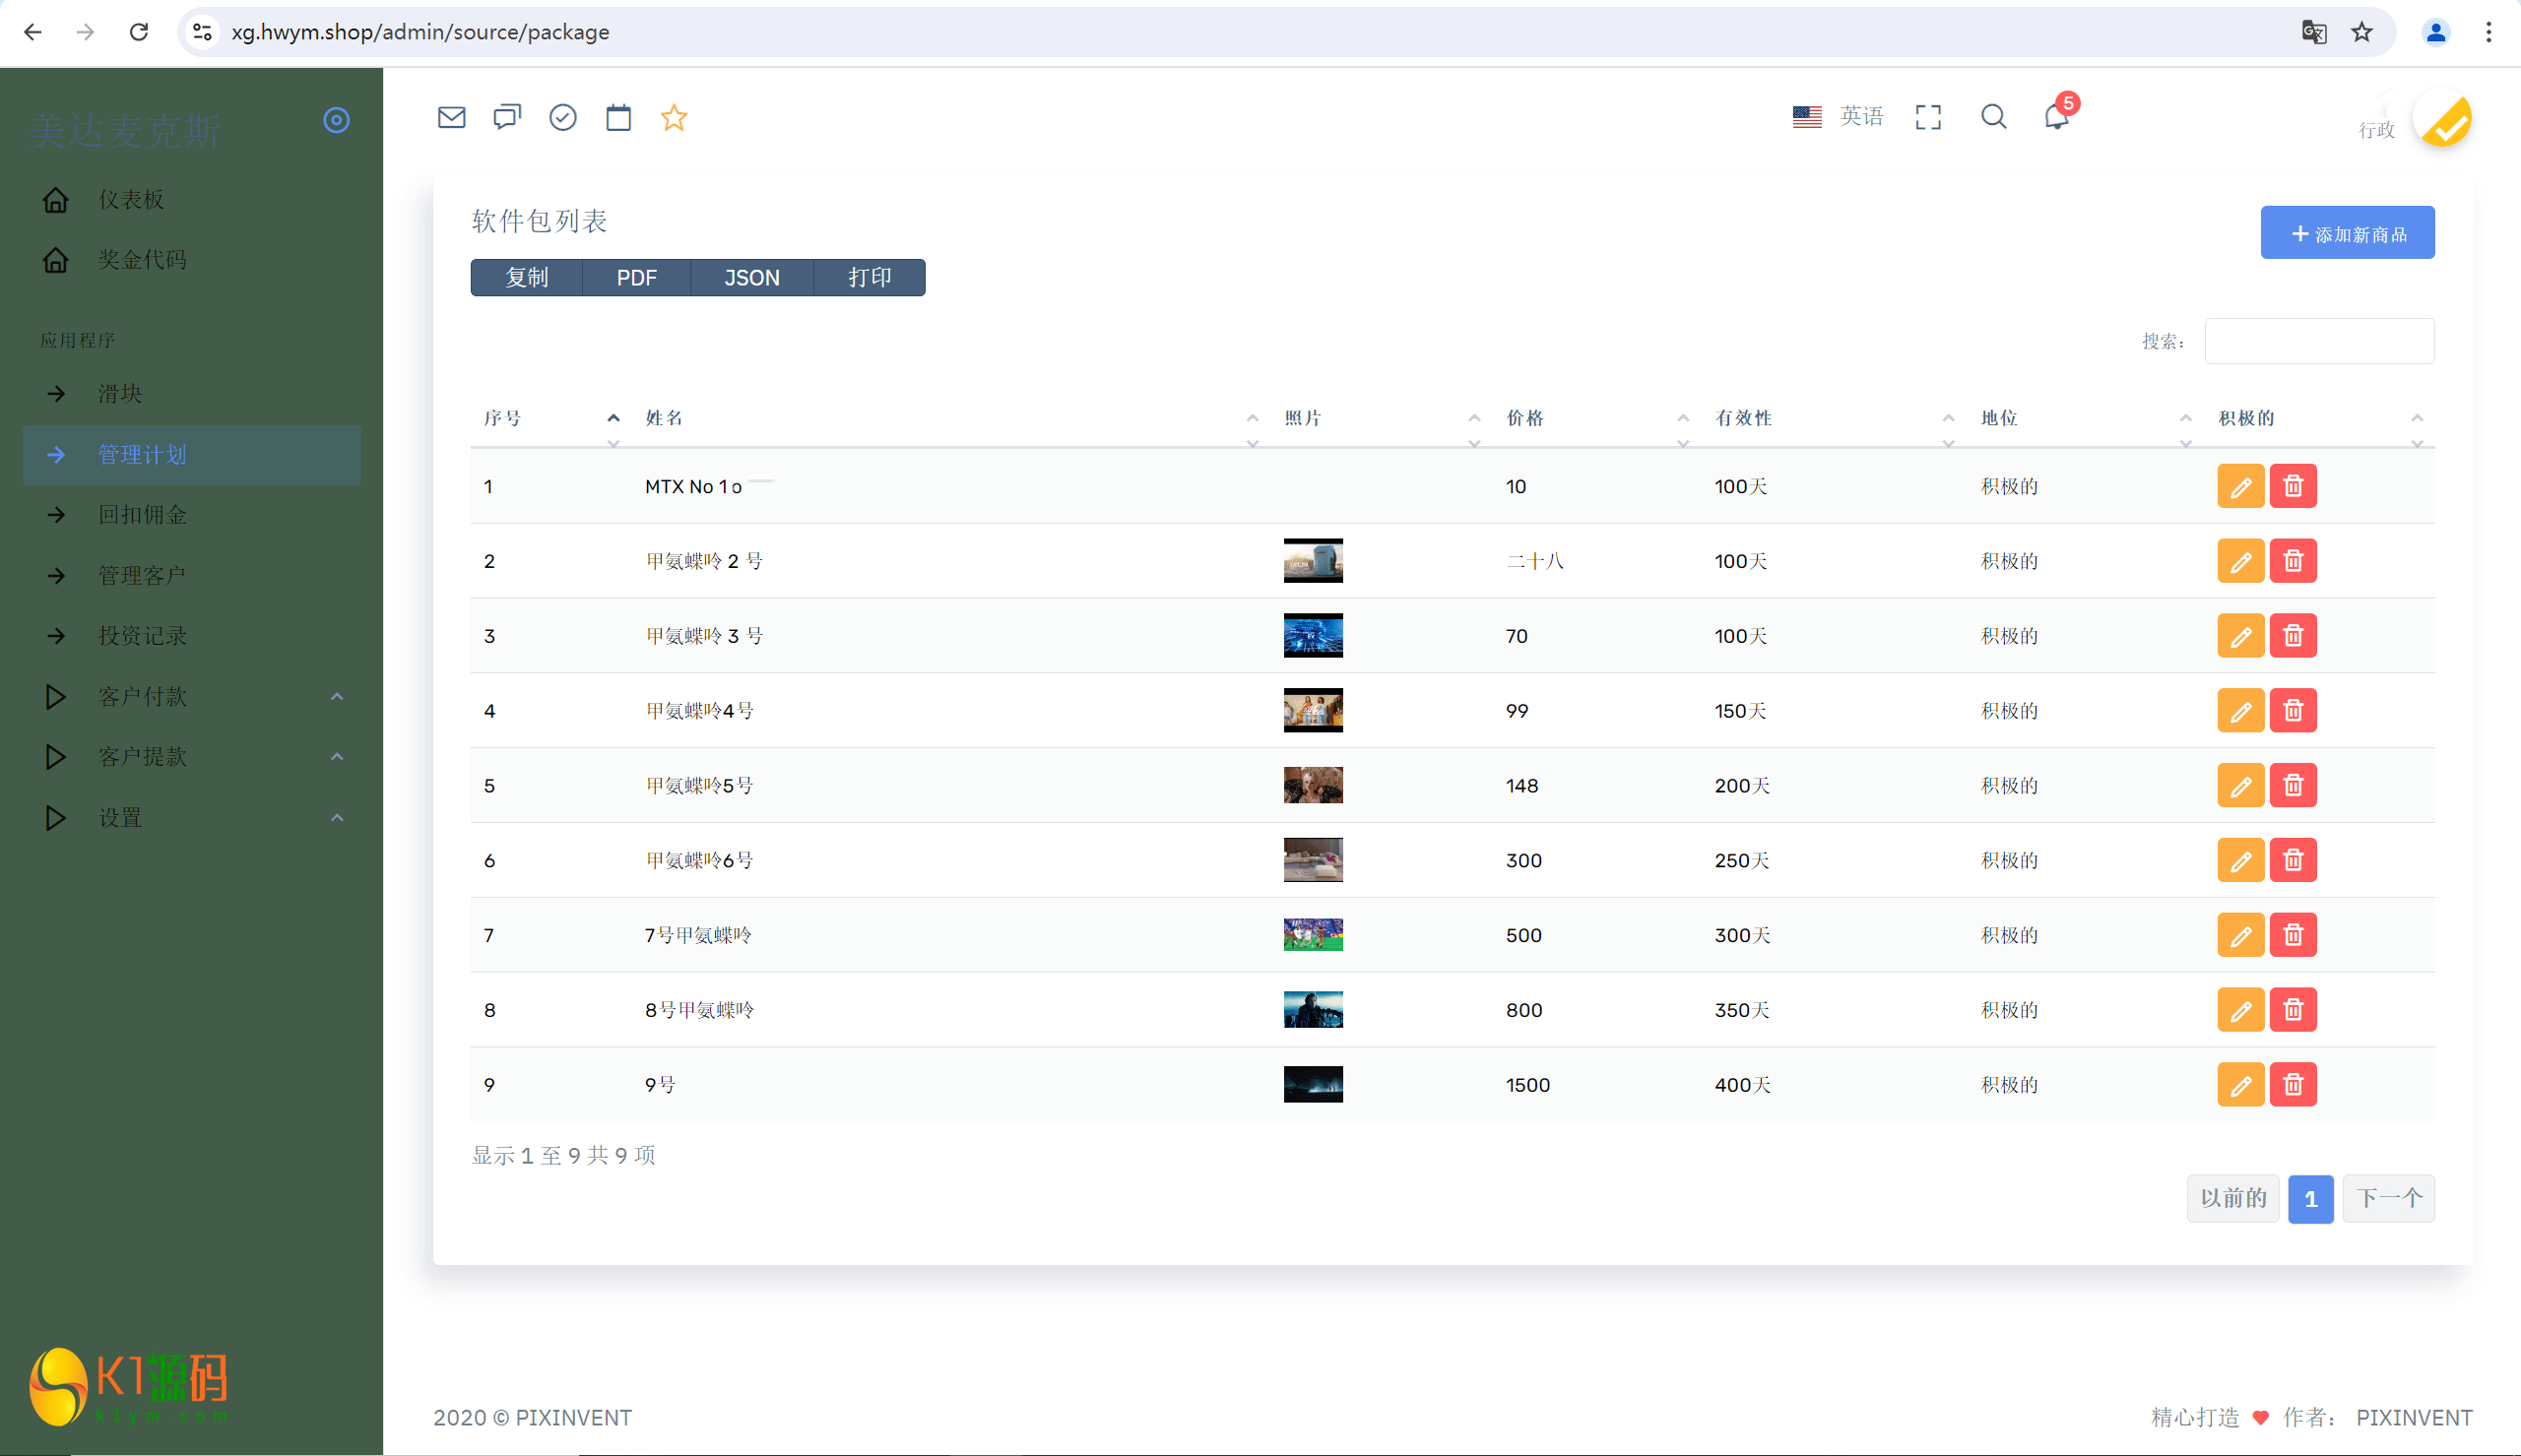
Task: Select 投资记录 in the sidebar
Action: tap(142, 636)
